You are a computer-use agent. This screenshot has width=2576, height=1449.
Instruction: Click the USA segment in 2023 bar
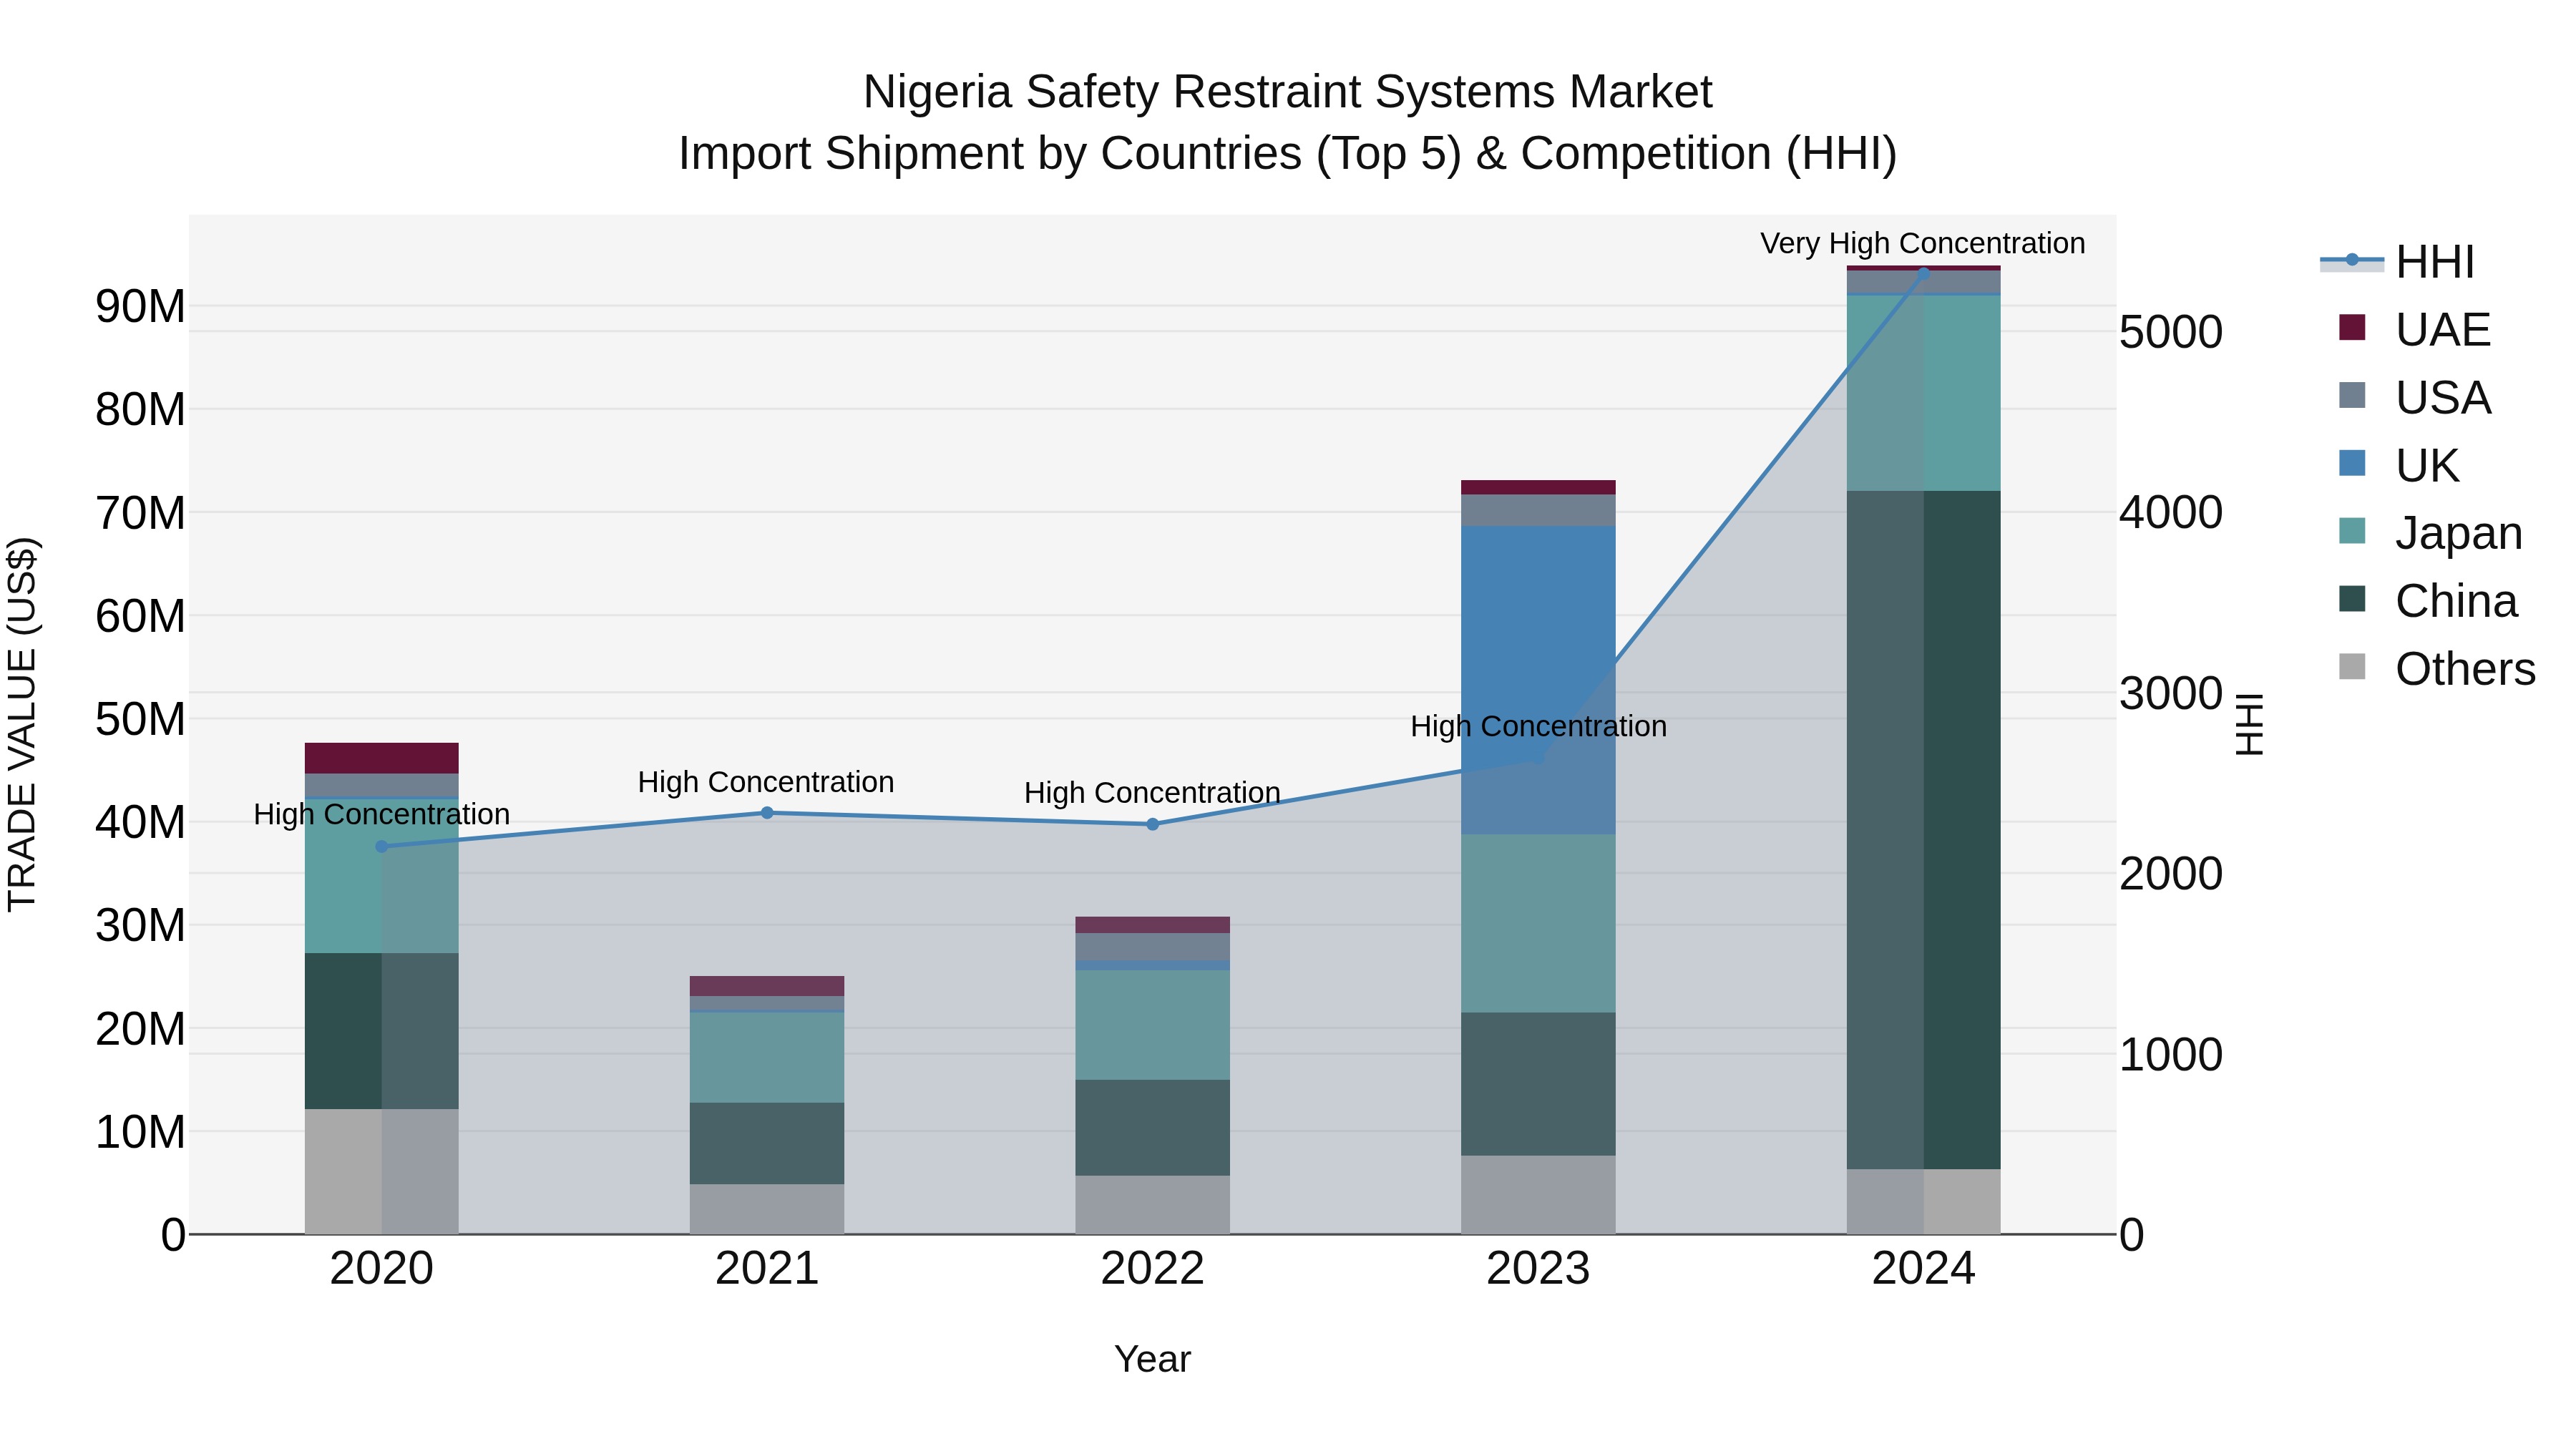[x=1538, y=510]
